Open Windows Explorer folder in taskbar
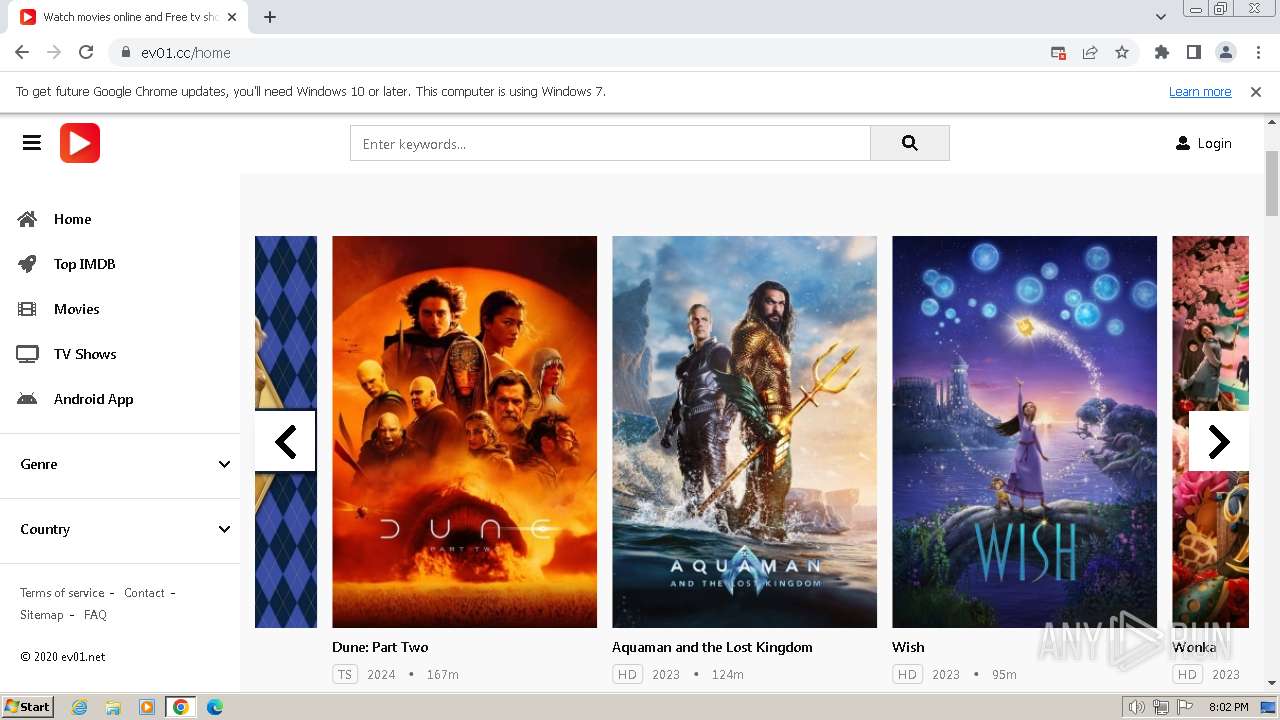 pos(113,707)
